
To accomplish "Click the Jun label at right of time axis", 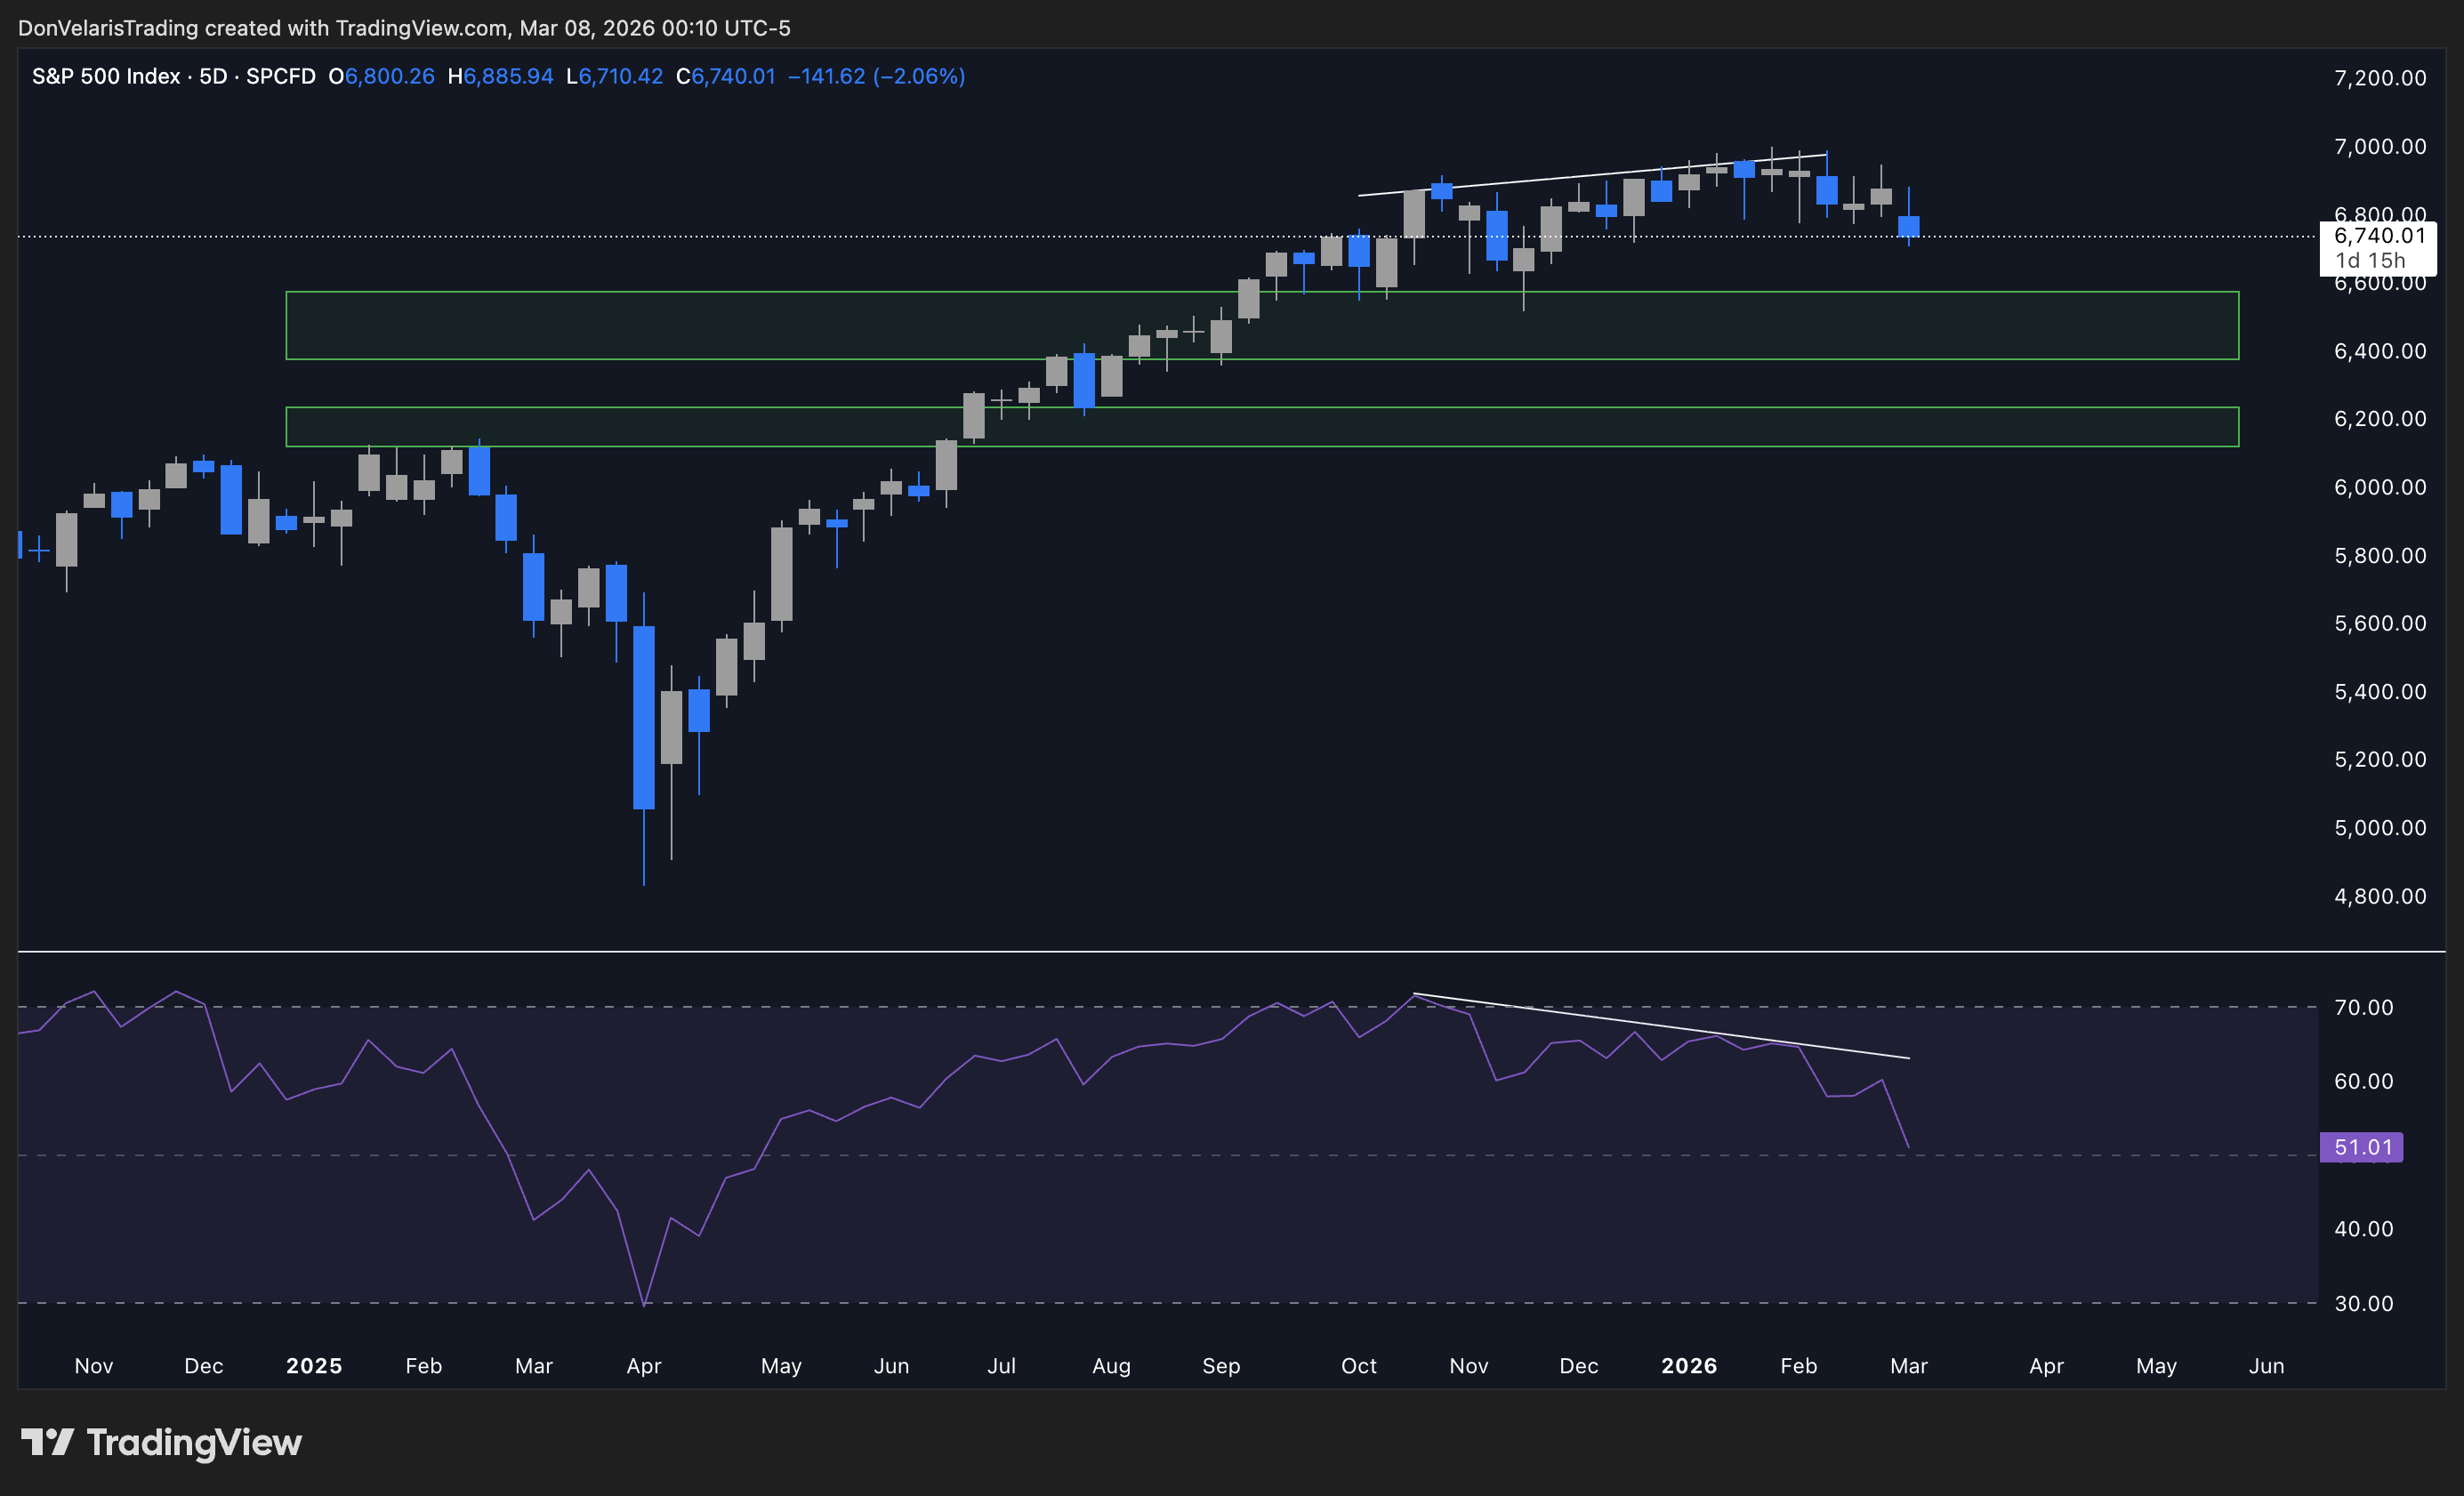I will 2266,1365.
